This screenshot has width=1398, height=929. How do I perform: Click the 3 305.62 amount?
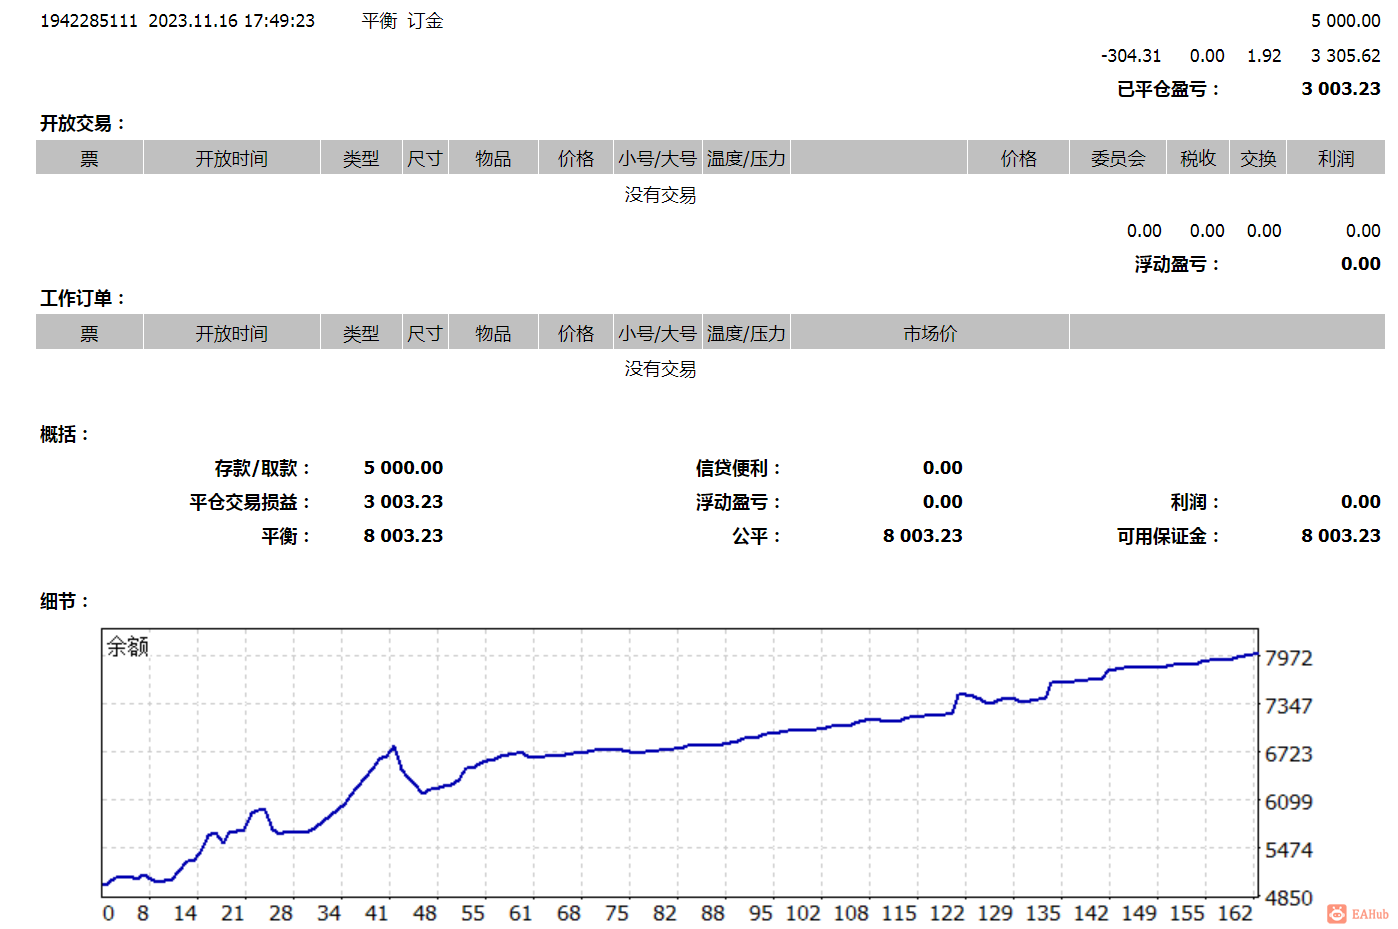[x=1346, y=56]
